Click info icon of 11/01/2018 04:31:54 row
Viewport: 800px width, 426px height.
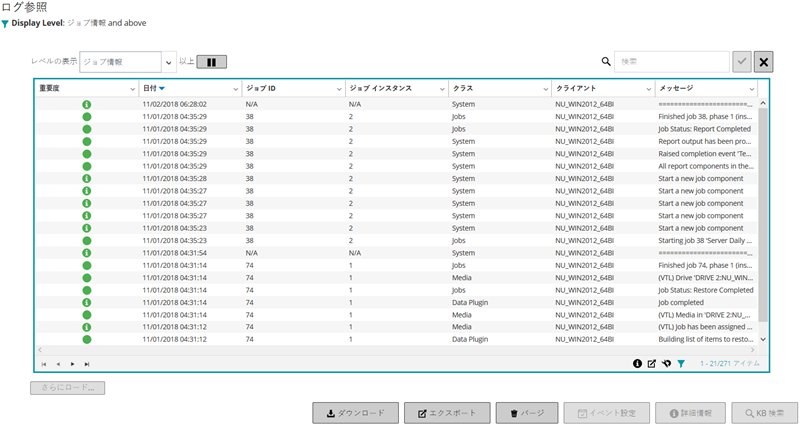[87, 253]
